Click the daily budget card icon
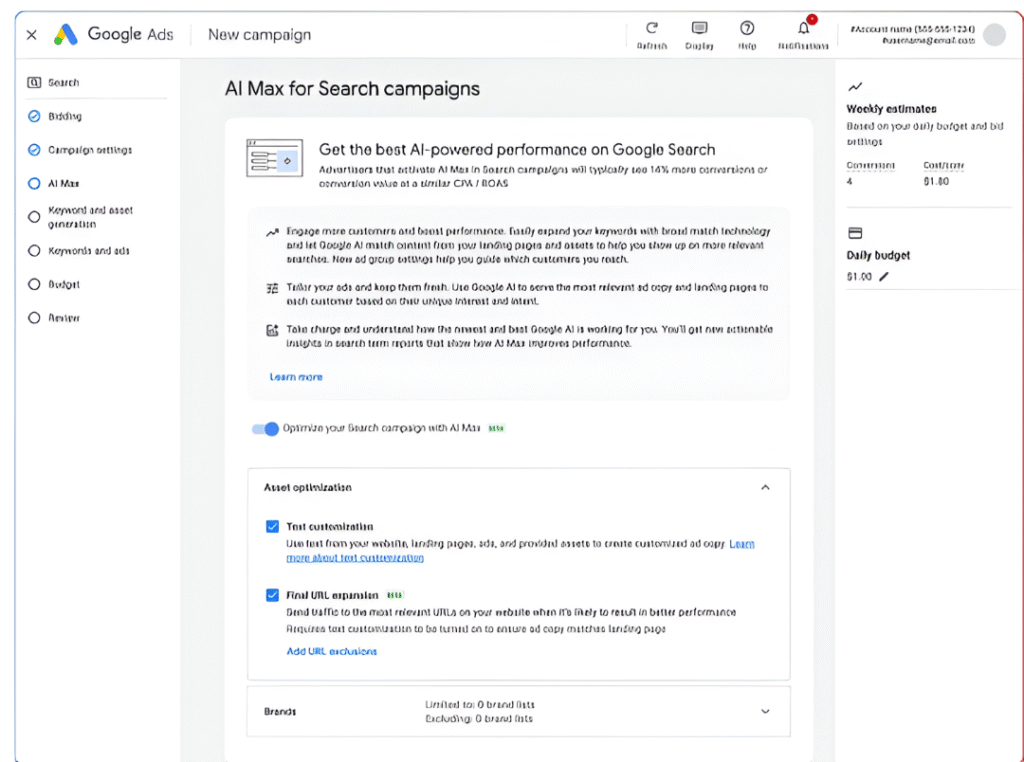The image size is (1024, 762). 855,233
